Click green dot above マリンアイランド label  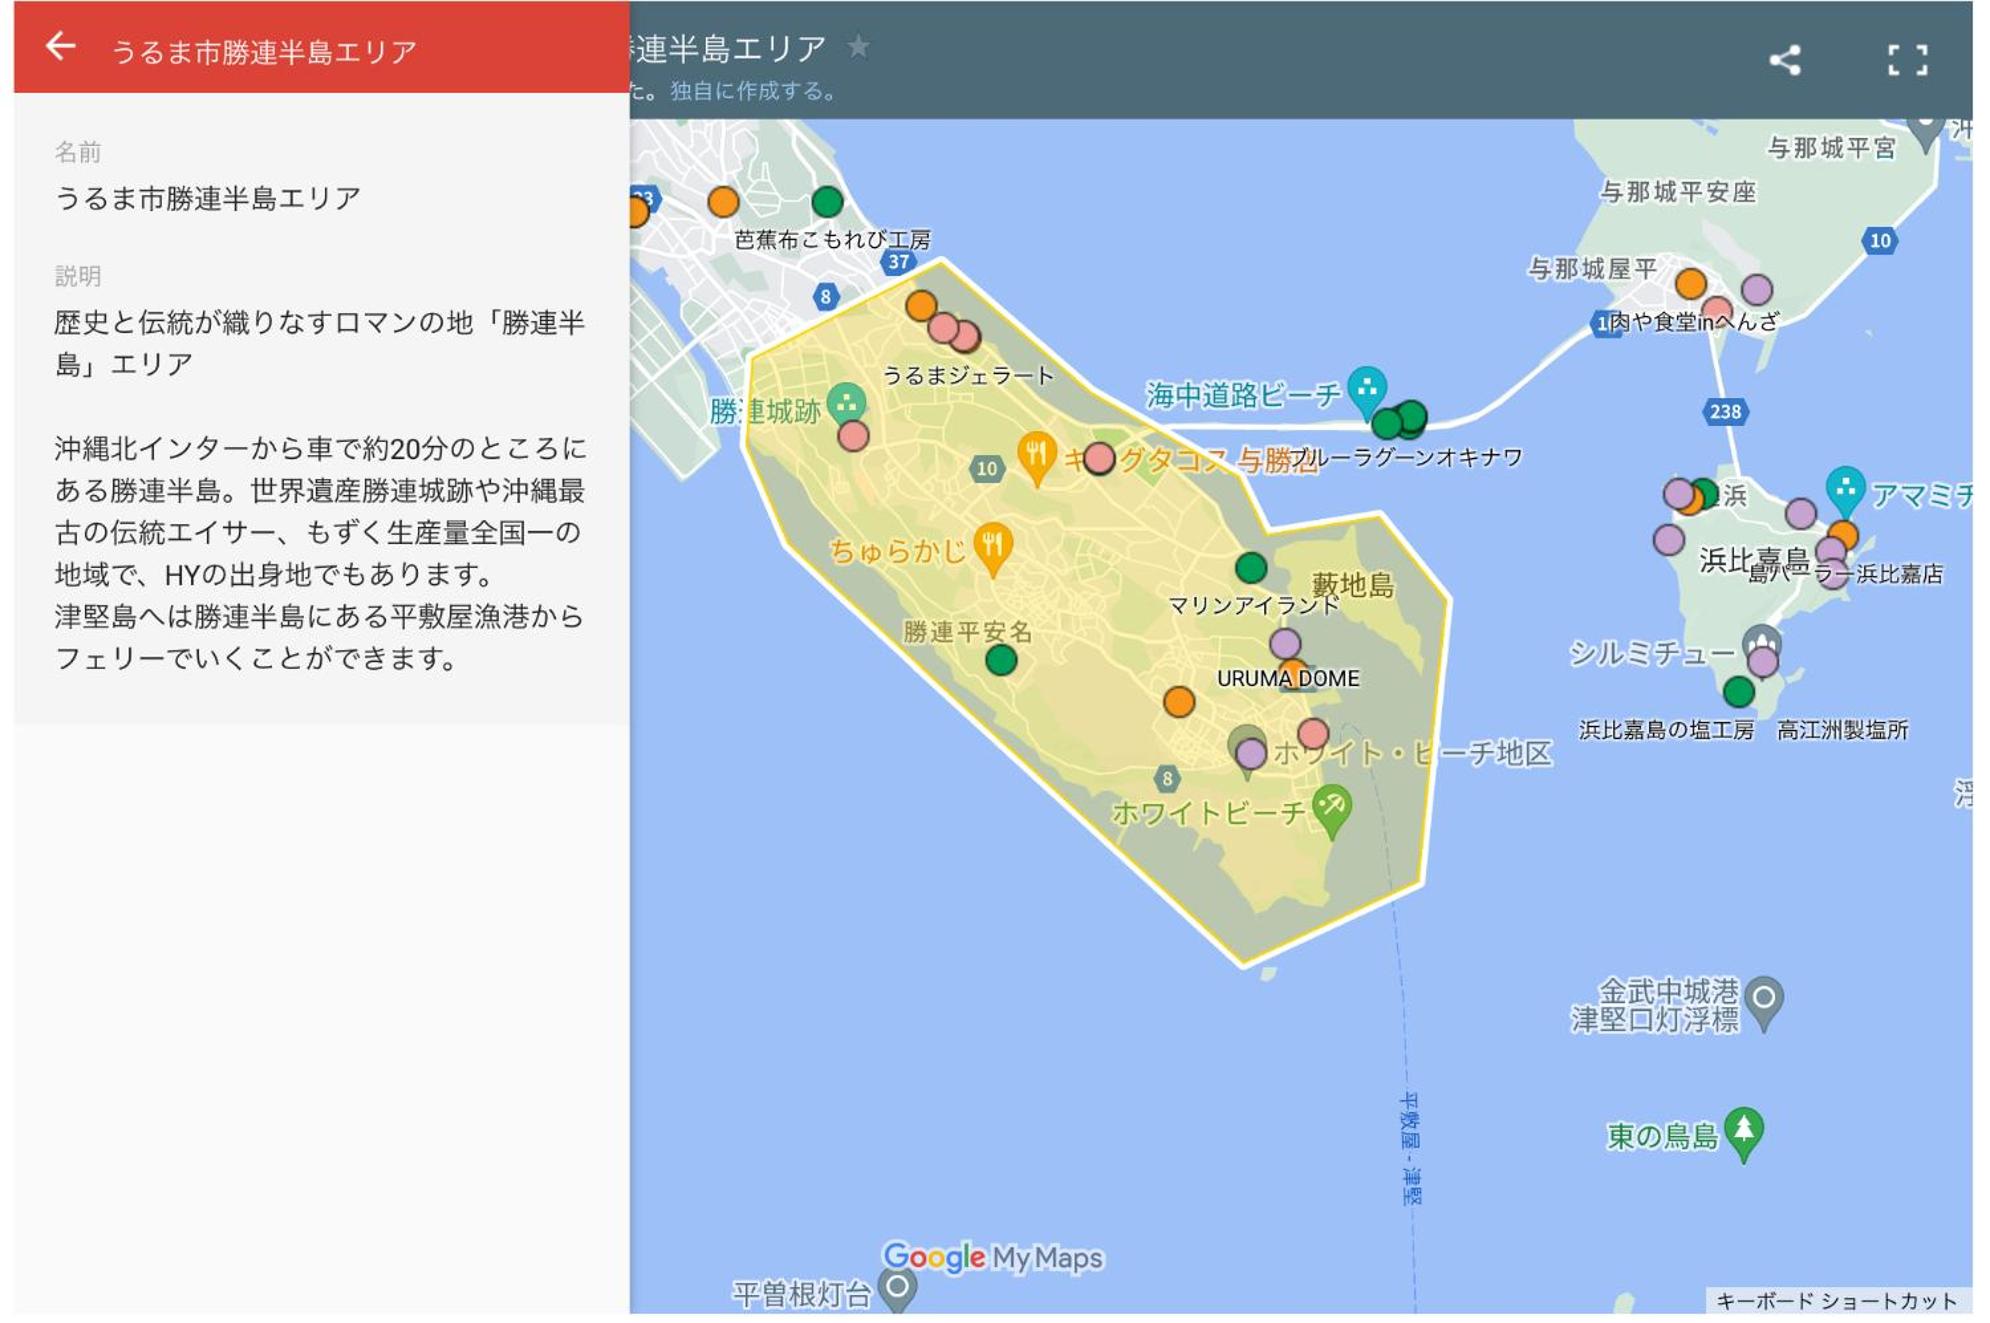point(1251,568)
